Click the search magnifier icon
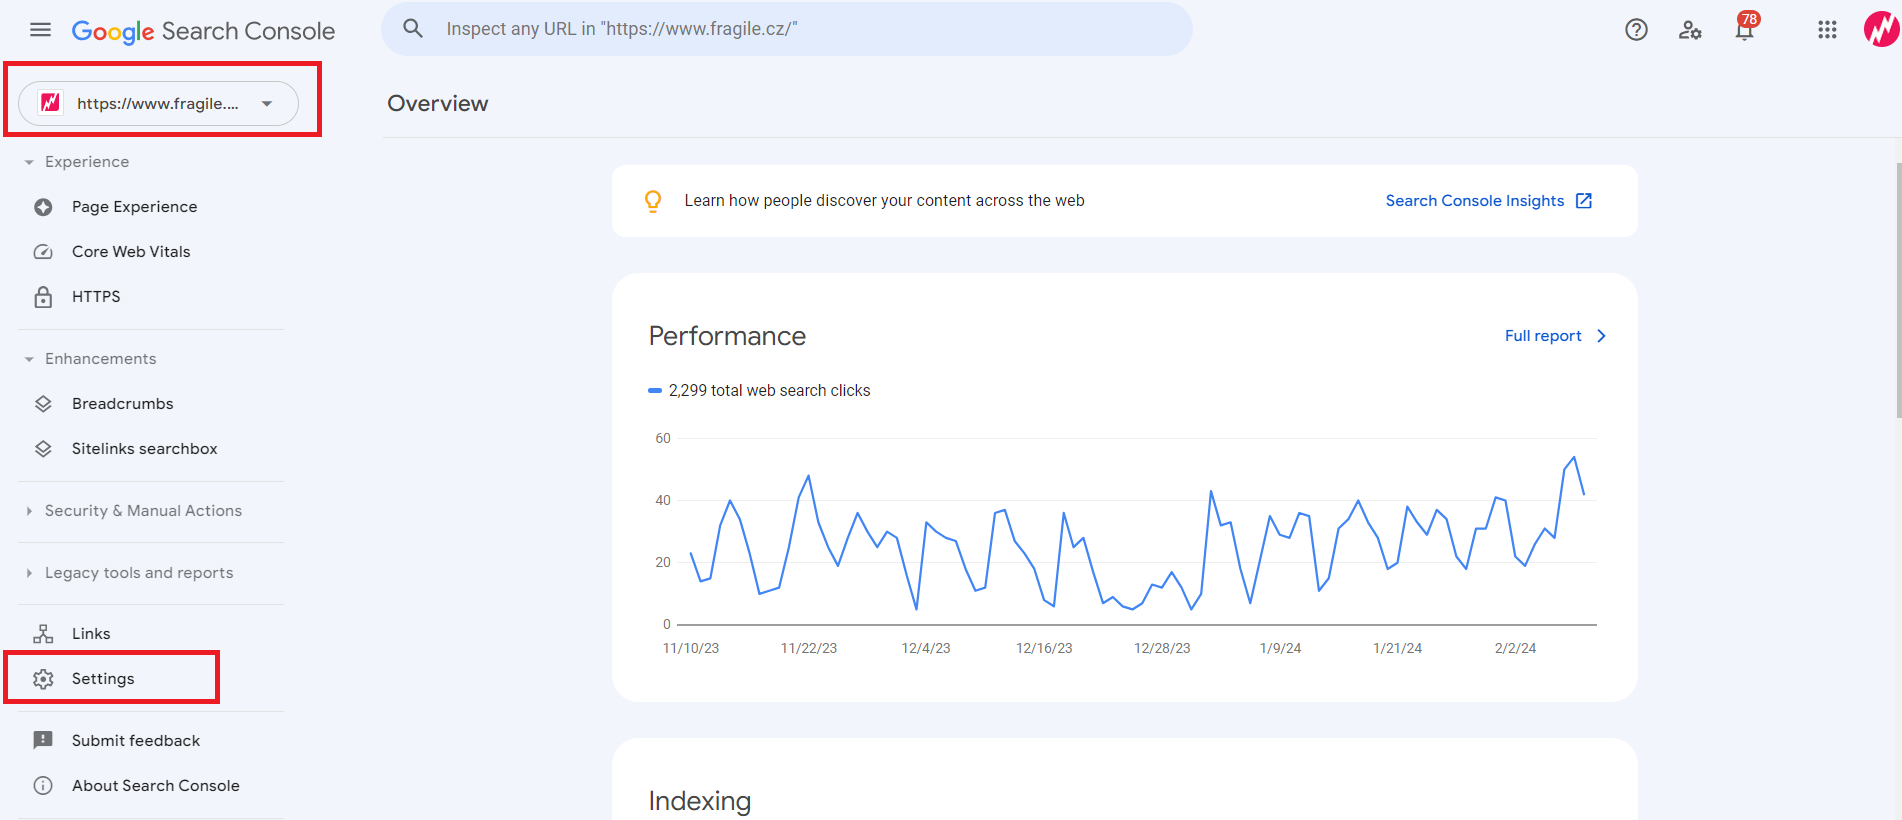This screenshot has width=1902, height=820. click(413, 29)
